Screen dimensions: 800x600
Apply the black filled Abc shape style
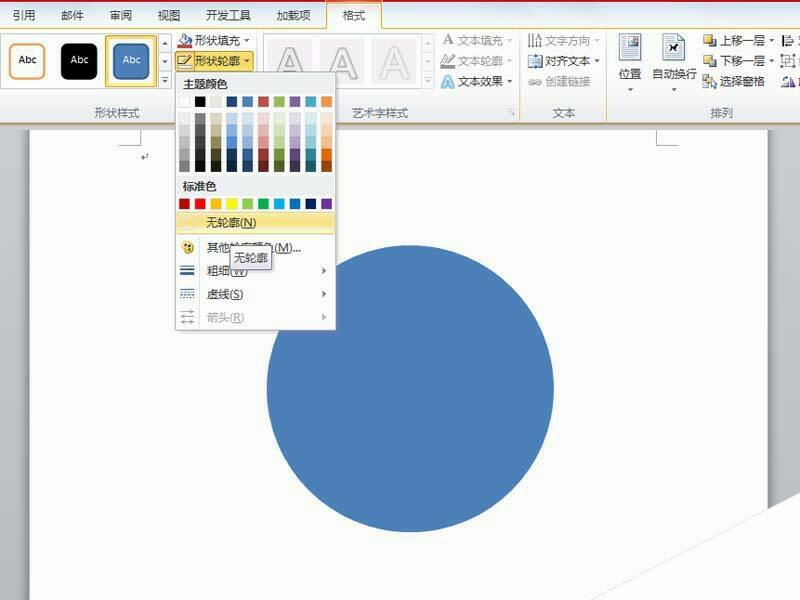click(79, 61)
